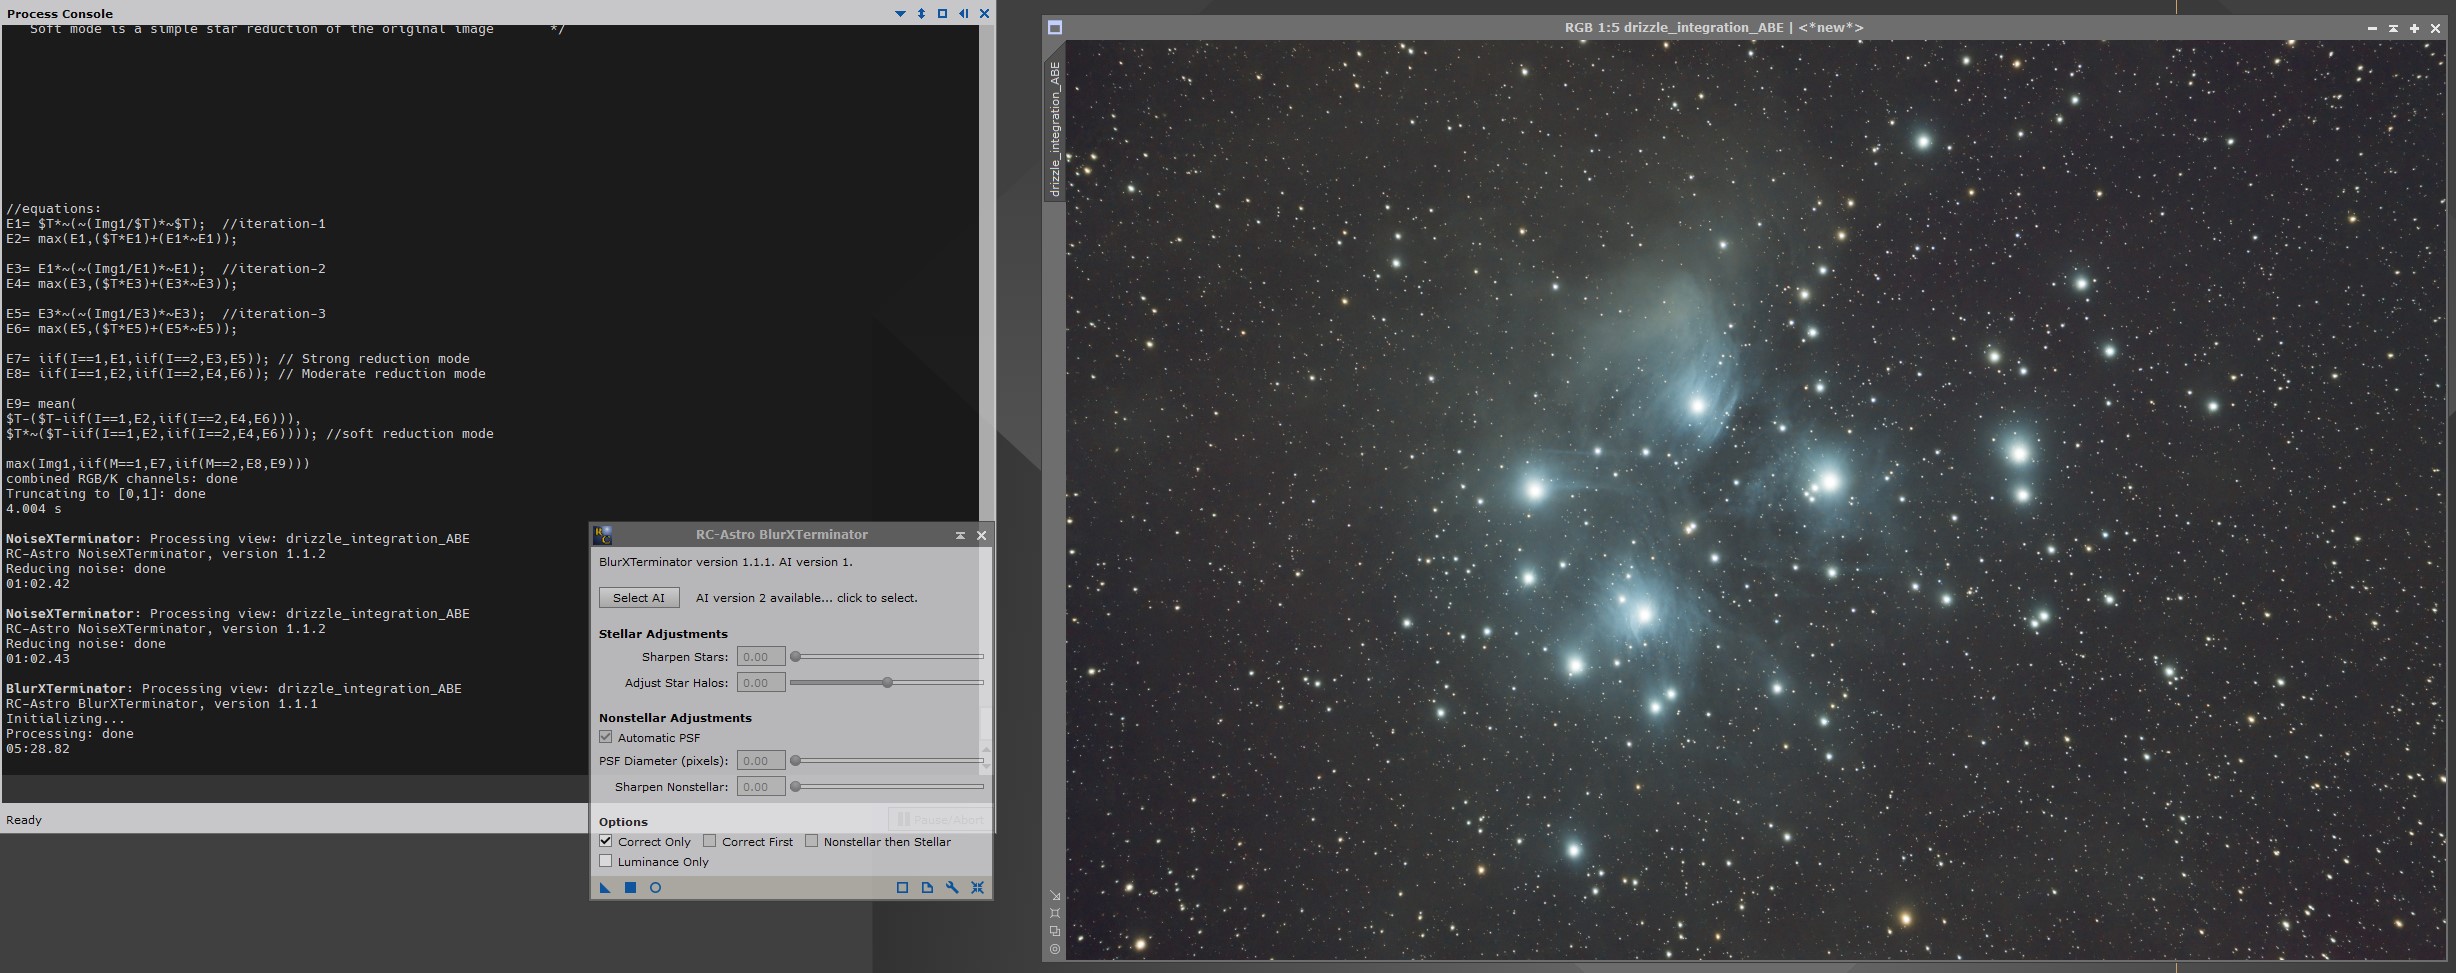The width and height of the screenshot is (2456, 973).
Task: Click the real-time preview square icon
Action: tap(902, 887)
